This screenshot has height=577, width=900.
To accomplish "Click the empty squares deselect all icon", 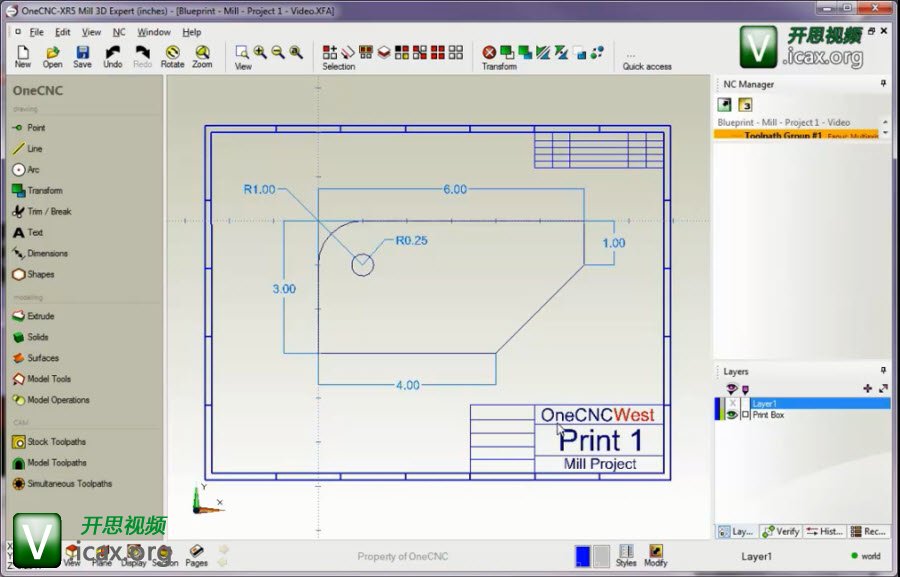I will 456,52.
